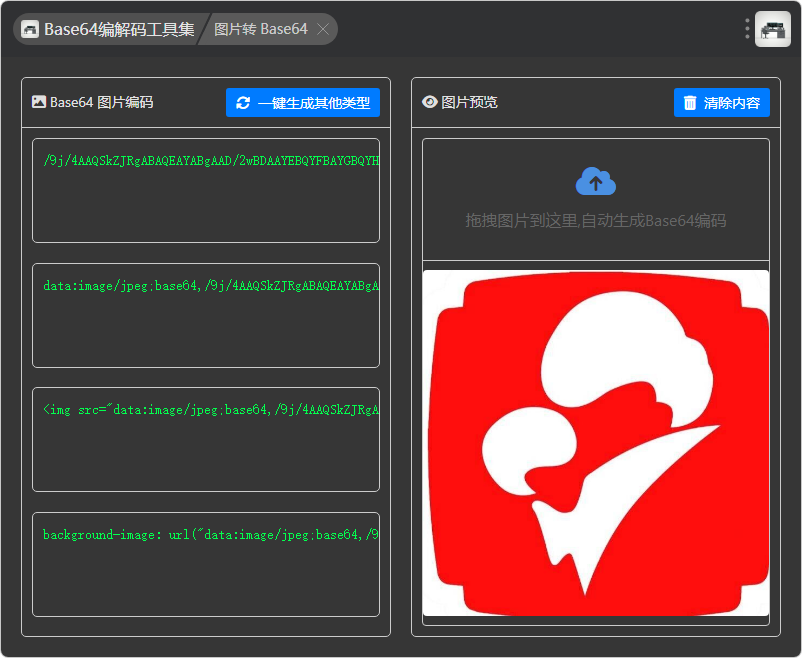The width and height of the screenshot is (802, 658).
Task: Select the 图片转 Base64 tab
Action: (260, 29)
